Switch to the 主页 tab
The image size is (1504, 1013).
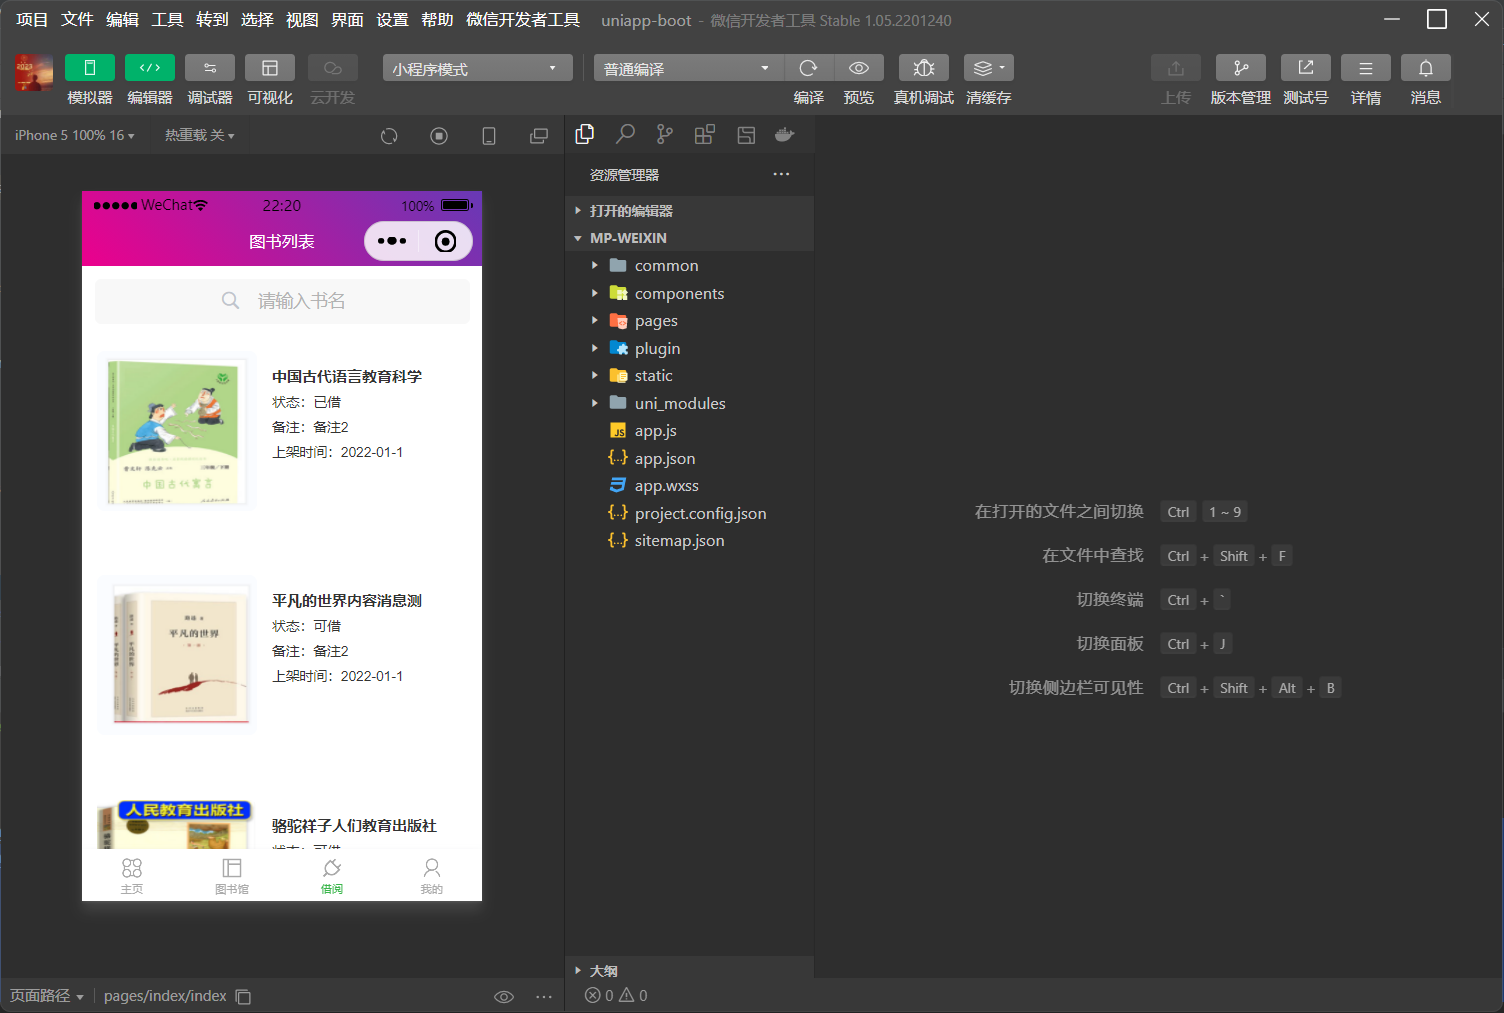(132, 875)
